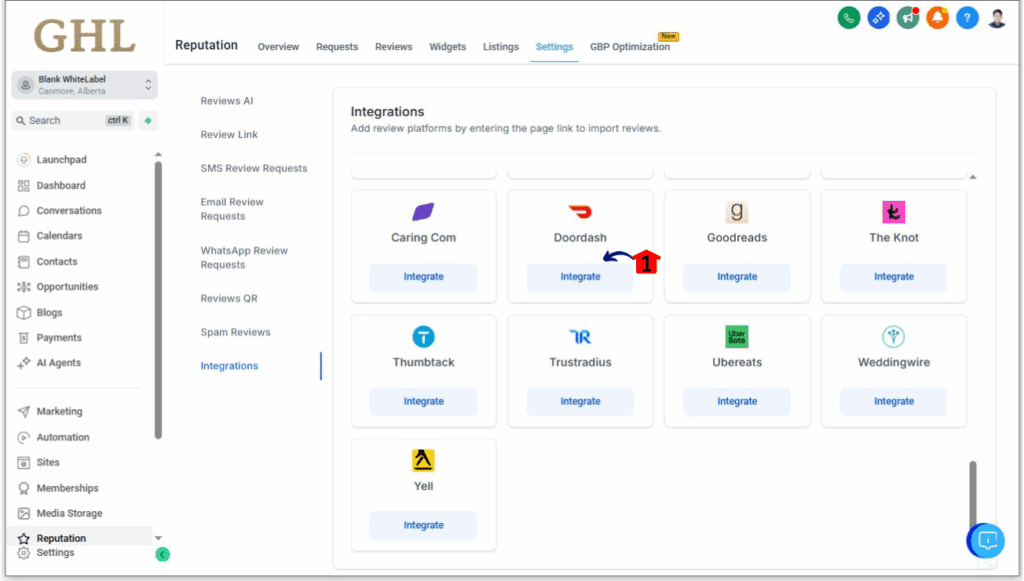Click the Caring Com logo
The height and width of the screenshot is (581, 1024).
point(423,212)
